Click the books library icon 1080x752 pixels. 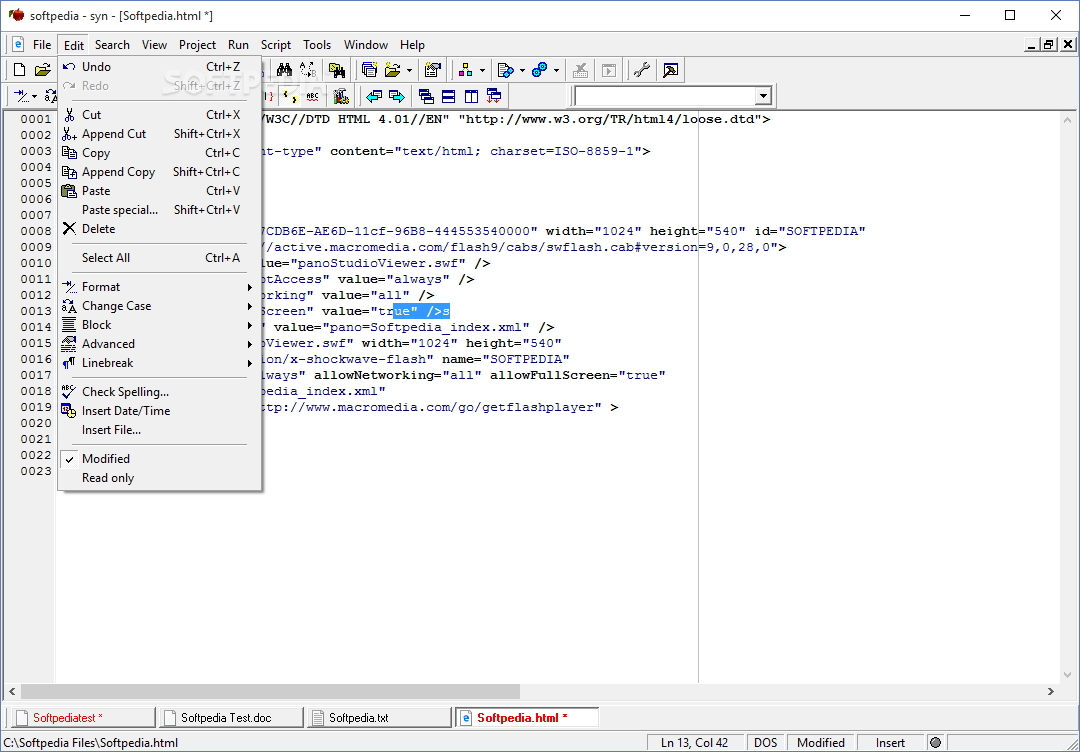tap(340, 96)
